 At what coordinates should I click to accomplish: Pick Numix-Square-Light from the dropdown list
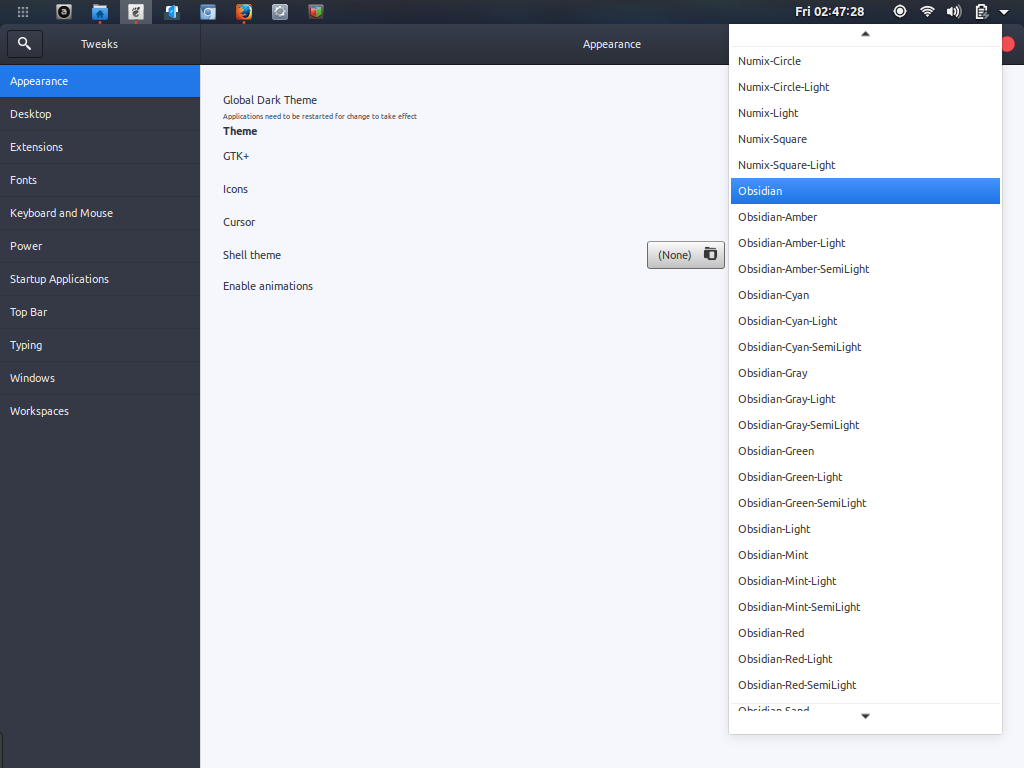coord(865,165)
